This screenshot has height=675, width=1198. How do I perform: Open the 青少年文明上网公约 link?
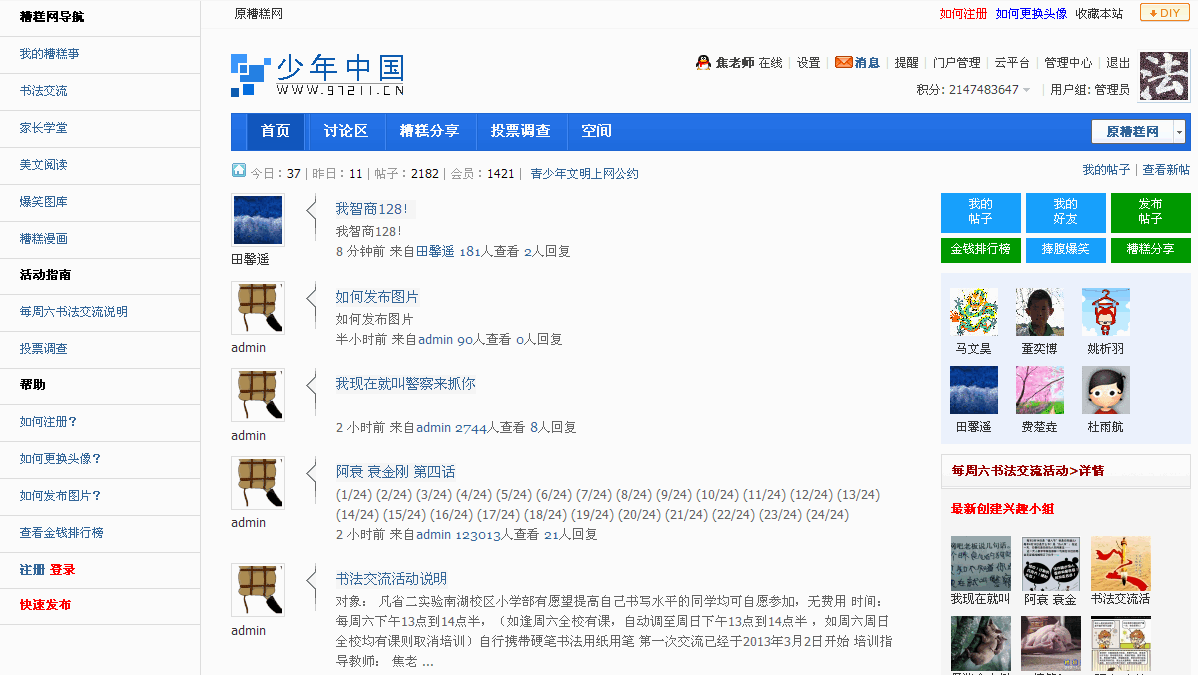tap(584, 174)
